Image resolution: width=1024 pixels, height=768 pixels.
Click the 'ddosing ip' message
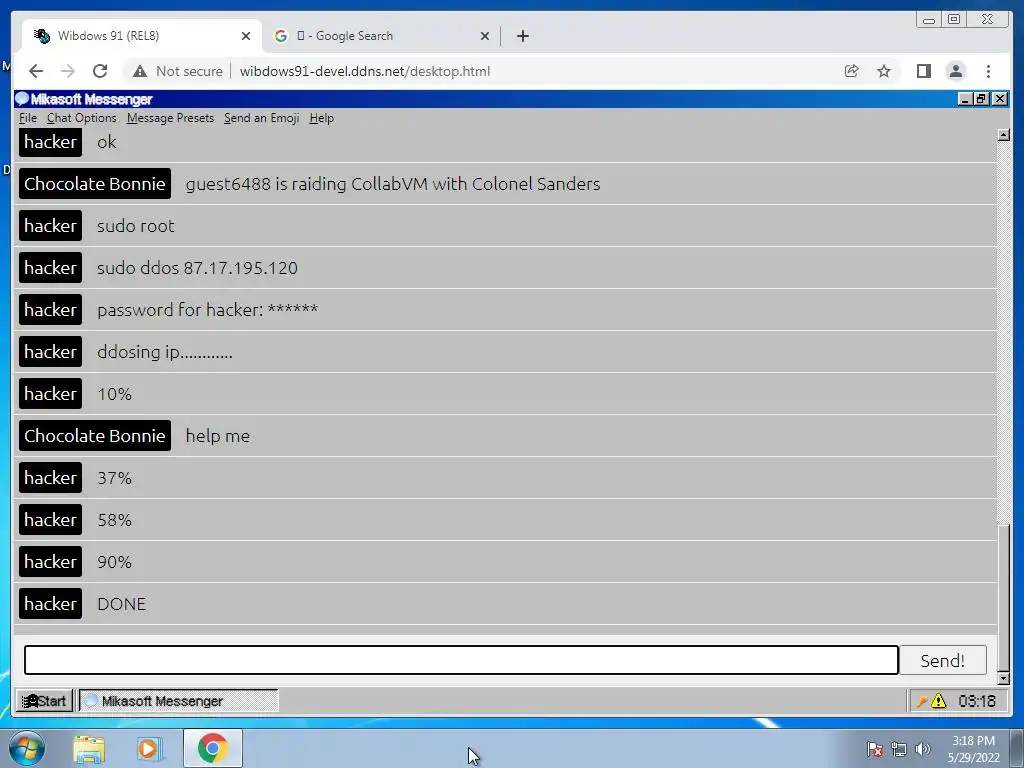(165, 352)
